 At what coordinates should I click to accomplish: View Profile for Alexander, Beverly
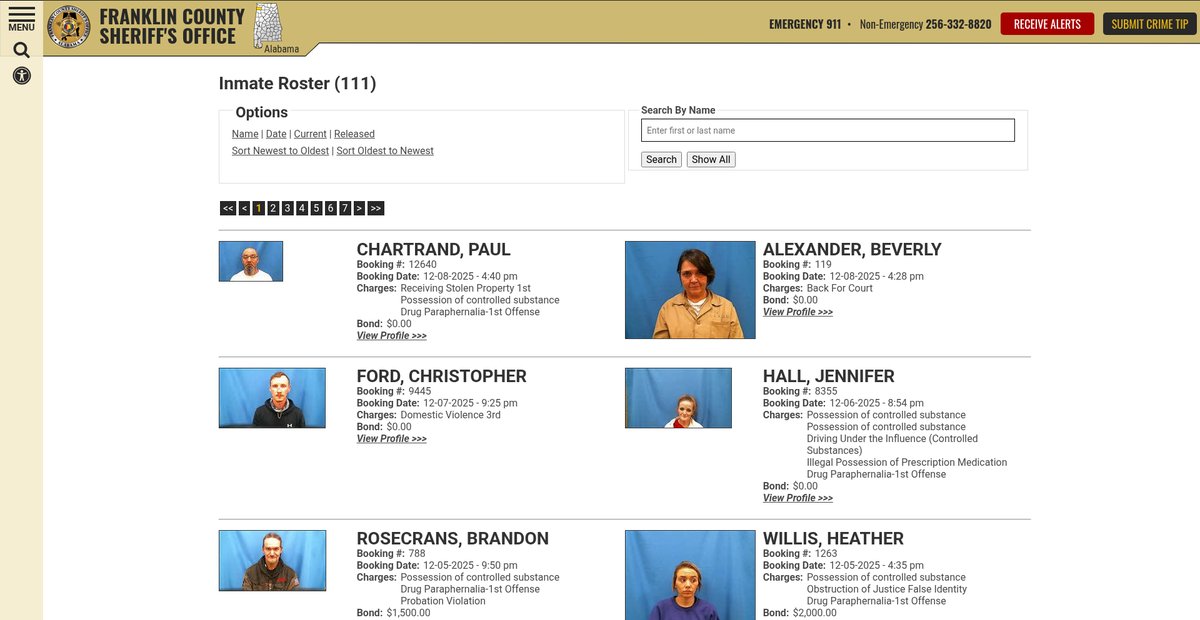point(798,312)
